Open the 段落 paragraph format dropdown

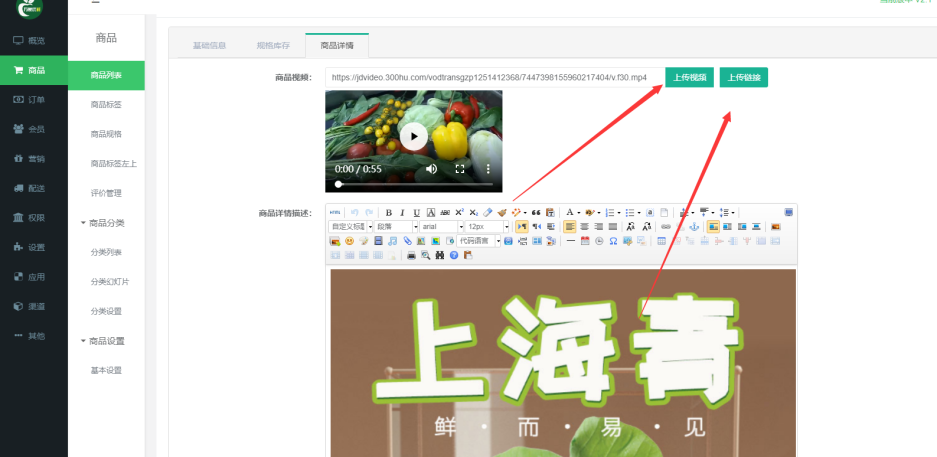[x=396, y=226]
